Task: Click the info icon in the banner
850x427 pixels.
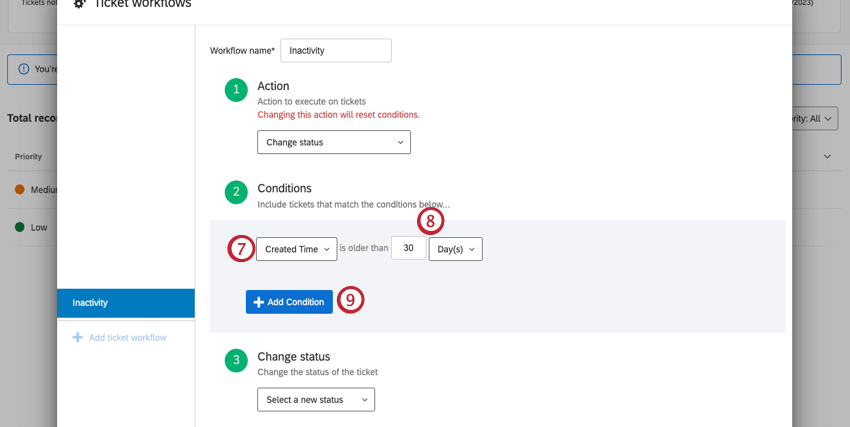Action: pyautogui.click(x=23, y=70)
